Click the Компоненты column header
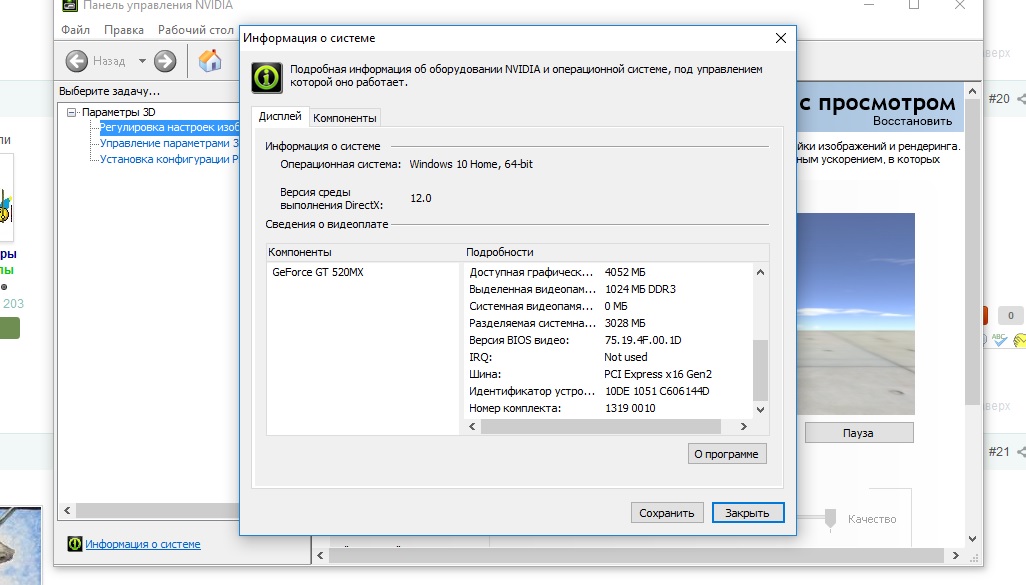This screenshot has height=585, width=1026. point(364,252)
